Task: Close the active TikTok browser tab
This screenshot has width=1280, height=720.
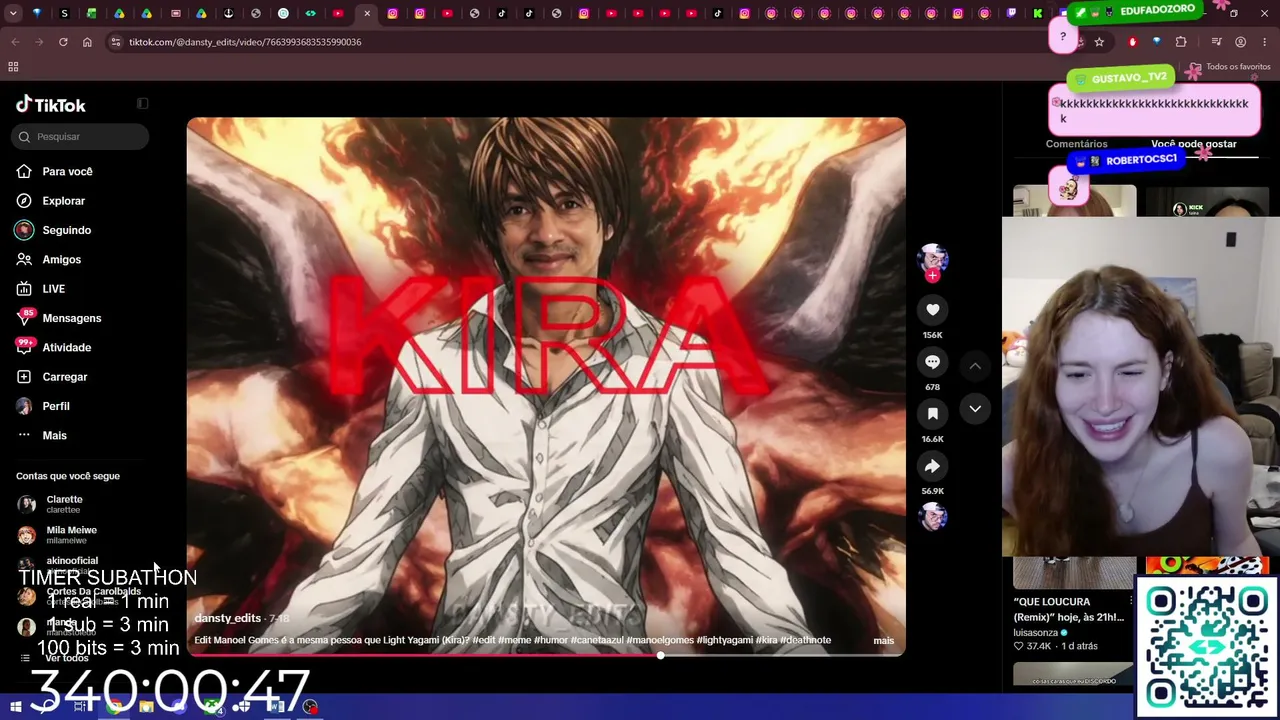Action: 367,14
